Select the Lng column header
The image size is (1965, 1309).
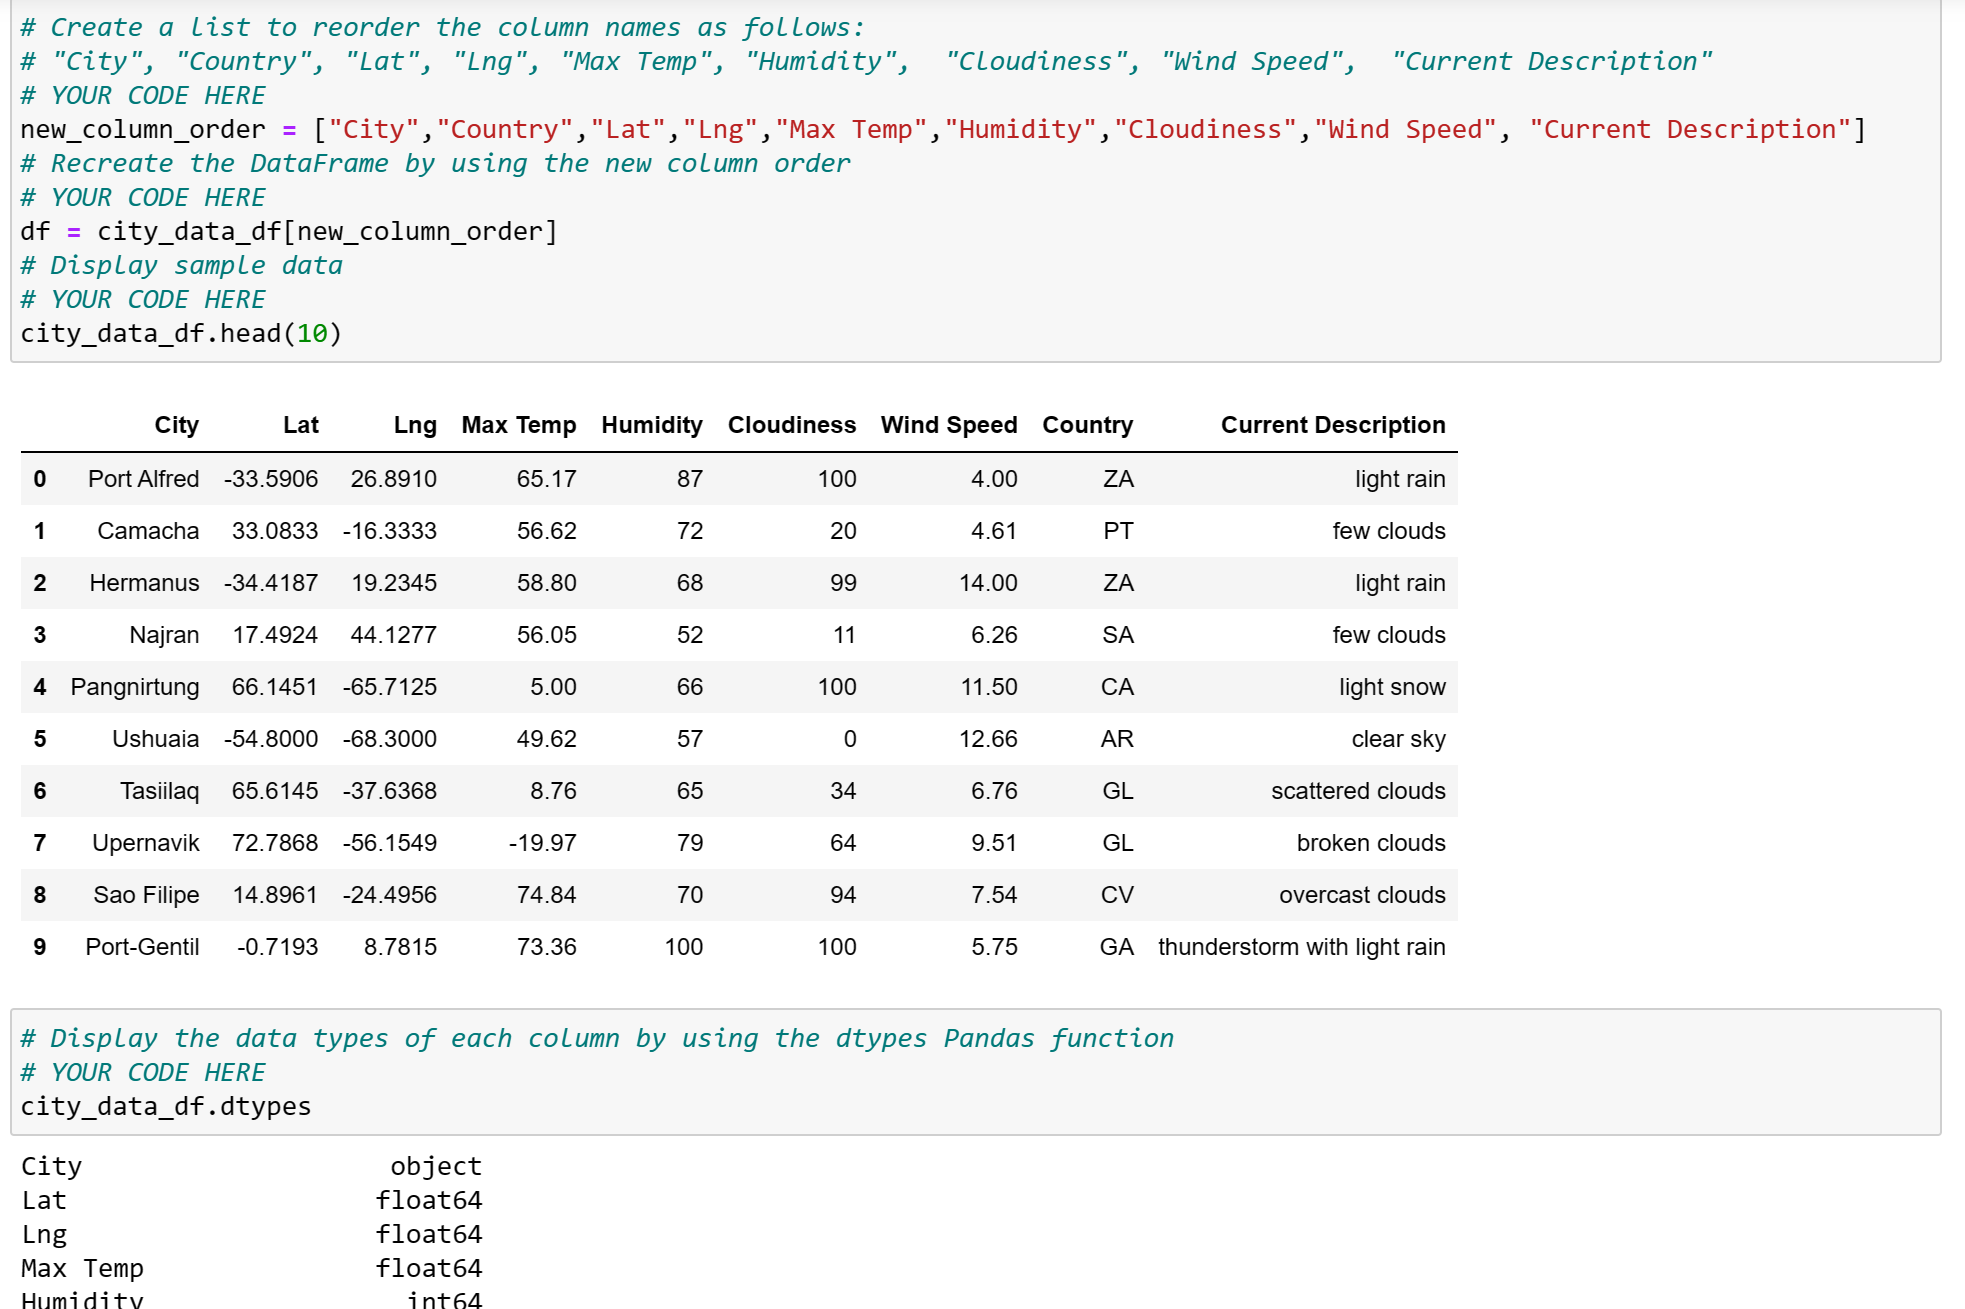[415, 425]
